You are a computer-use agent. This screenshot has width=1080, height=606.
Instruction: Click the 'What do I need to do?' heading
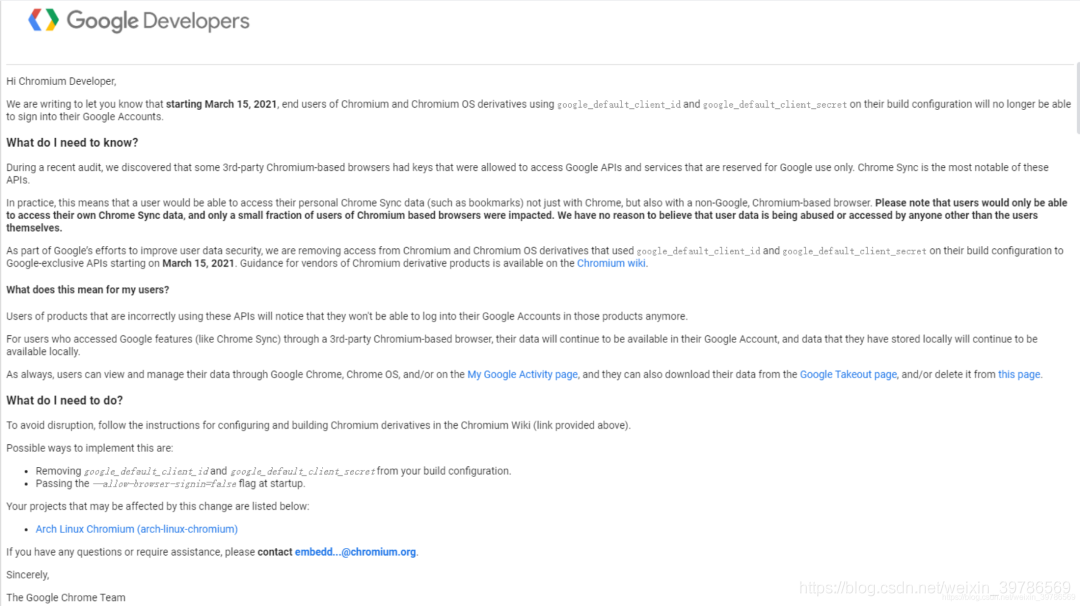point(65,401)
